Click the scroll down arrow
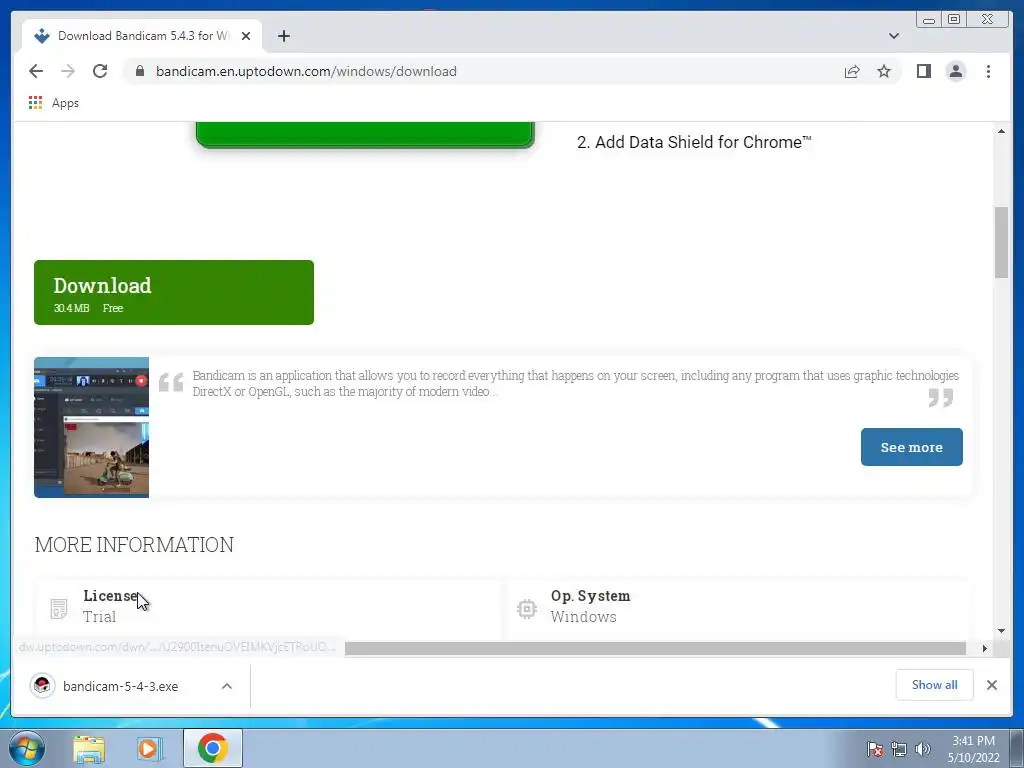Viewport: 1024px width, 768px height. pos(1001,631)
